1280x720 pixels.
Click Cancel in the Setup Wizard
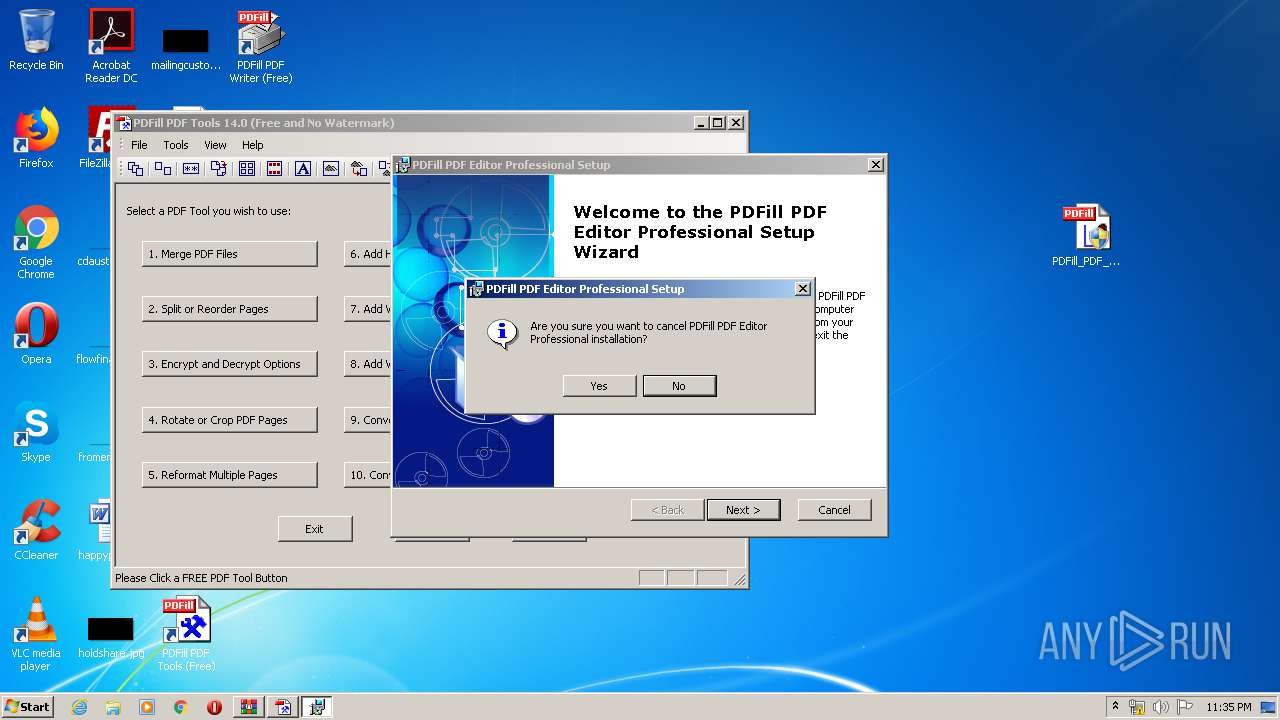pyautogui.click(x=835, y=510)
